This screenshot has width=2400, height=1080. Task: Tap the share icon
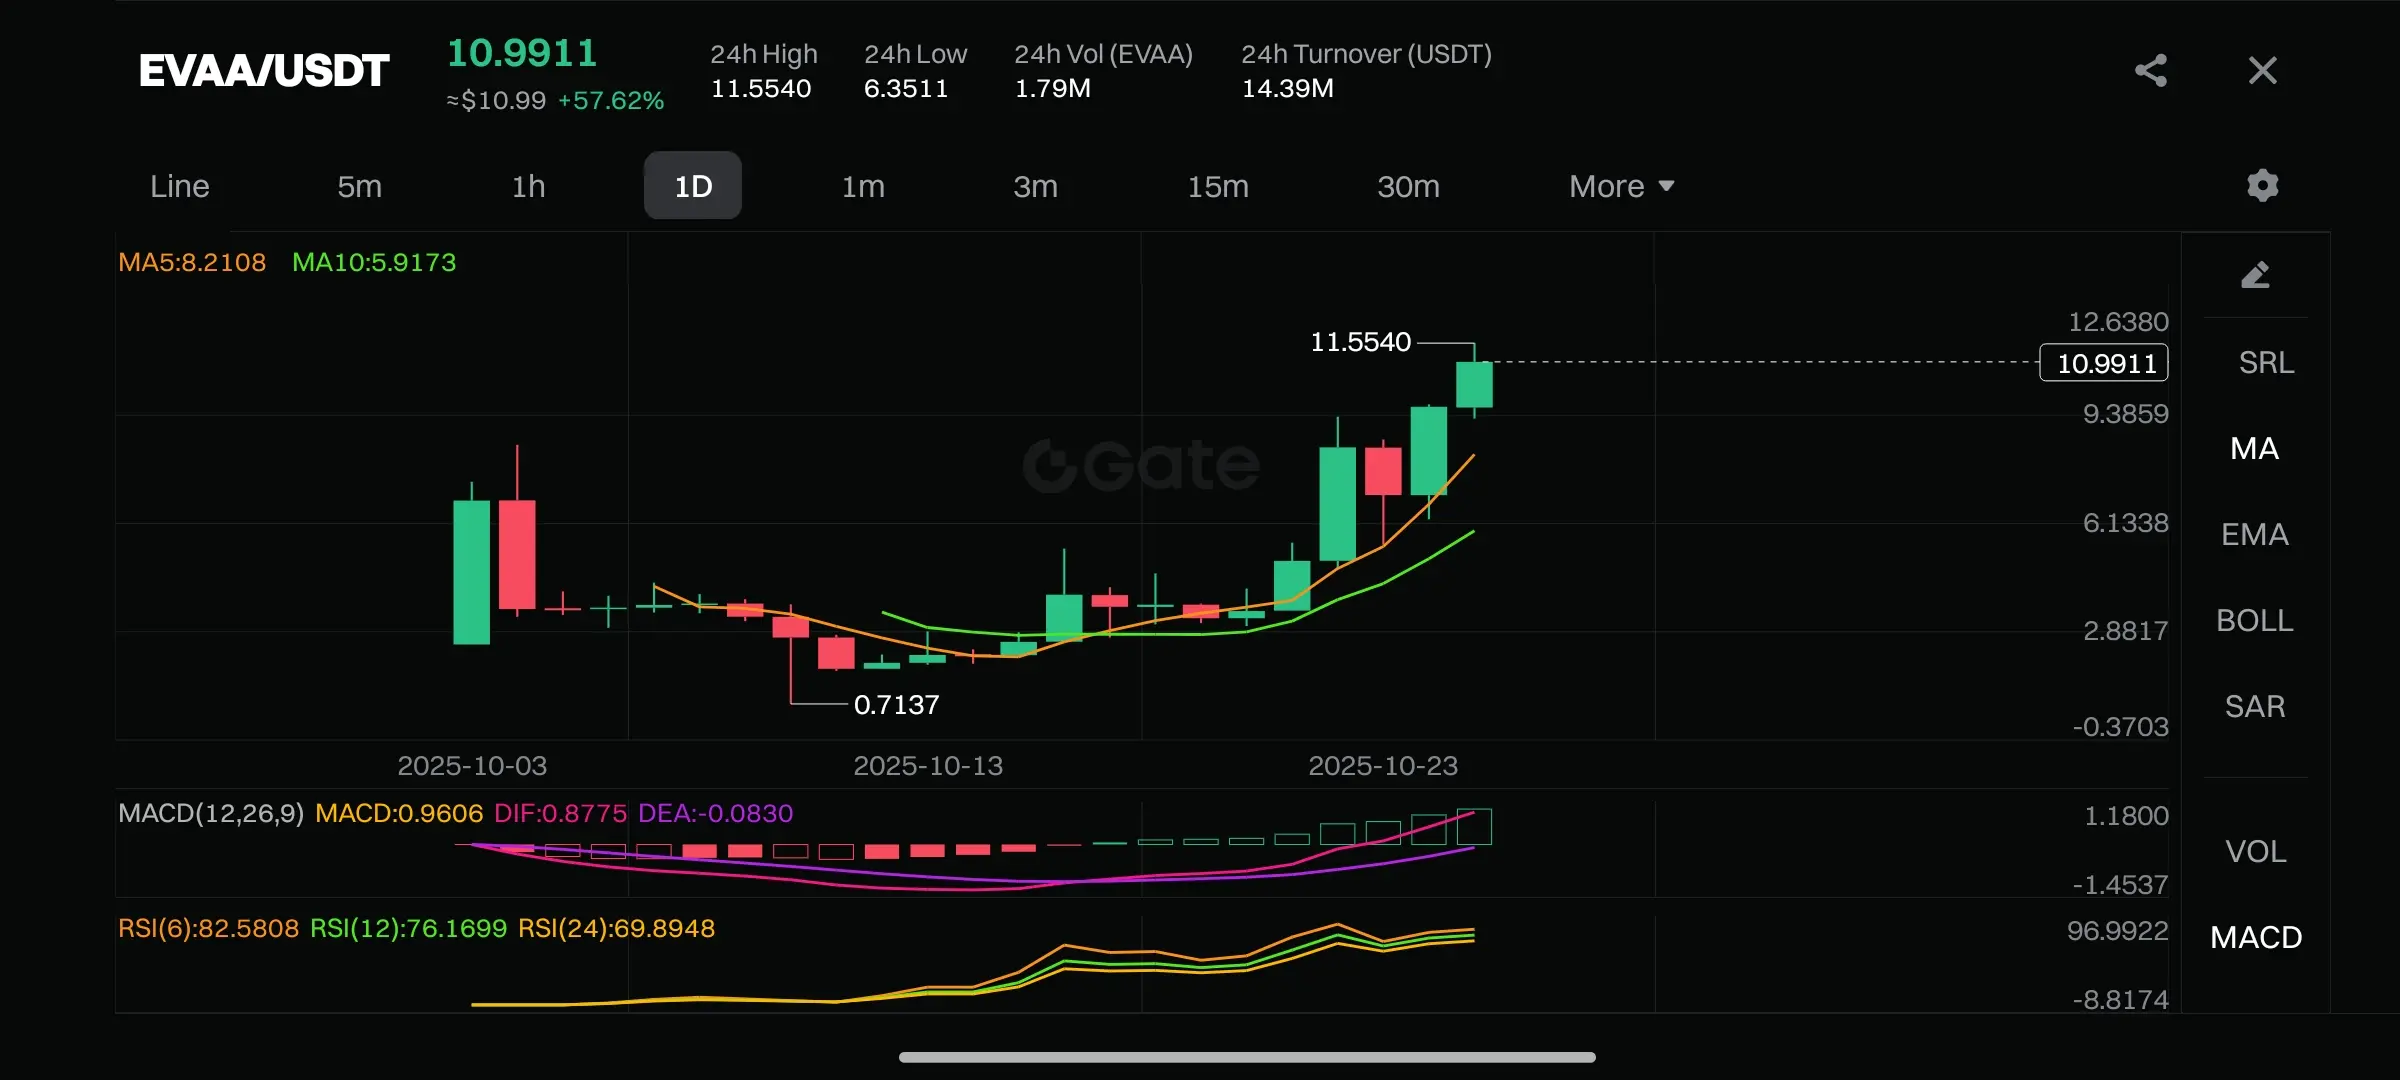[2151, 70]
